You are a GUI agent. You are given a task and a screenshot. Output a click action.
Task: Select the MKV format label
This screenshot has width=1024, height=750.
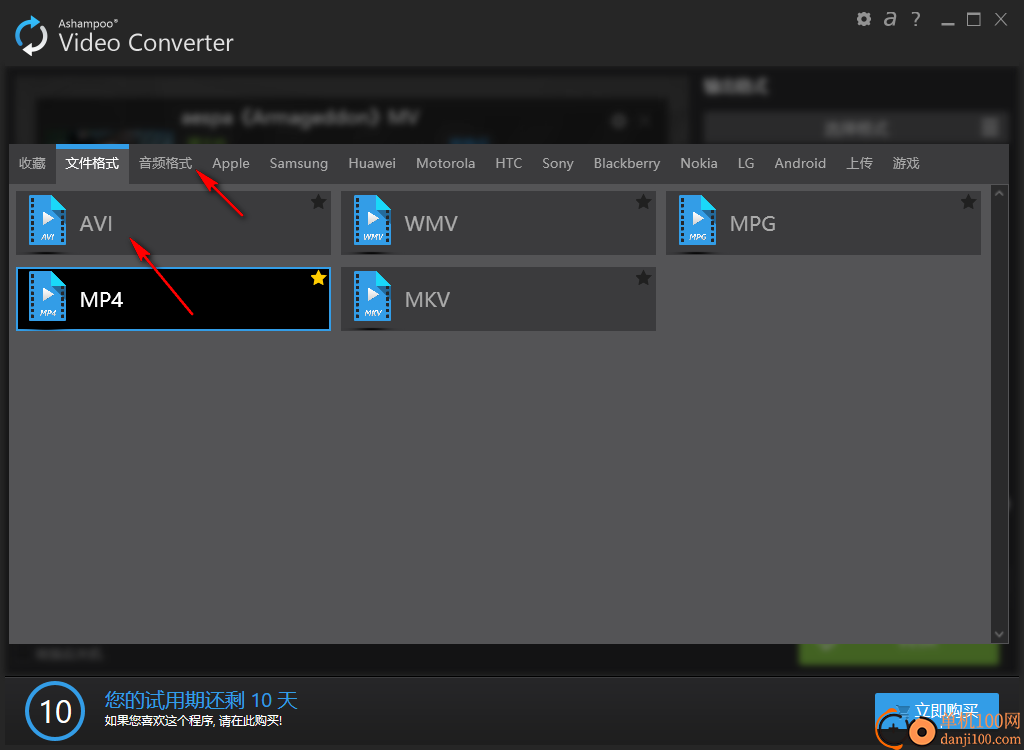(427, 299)
